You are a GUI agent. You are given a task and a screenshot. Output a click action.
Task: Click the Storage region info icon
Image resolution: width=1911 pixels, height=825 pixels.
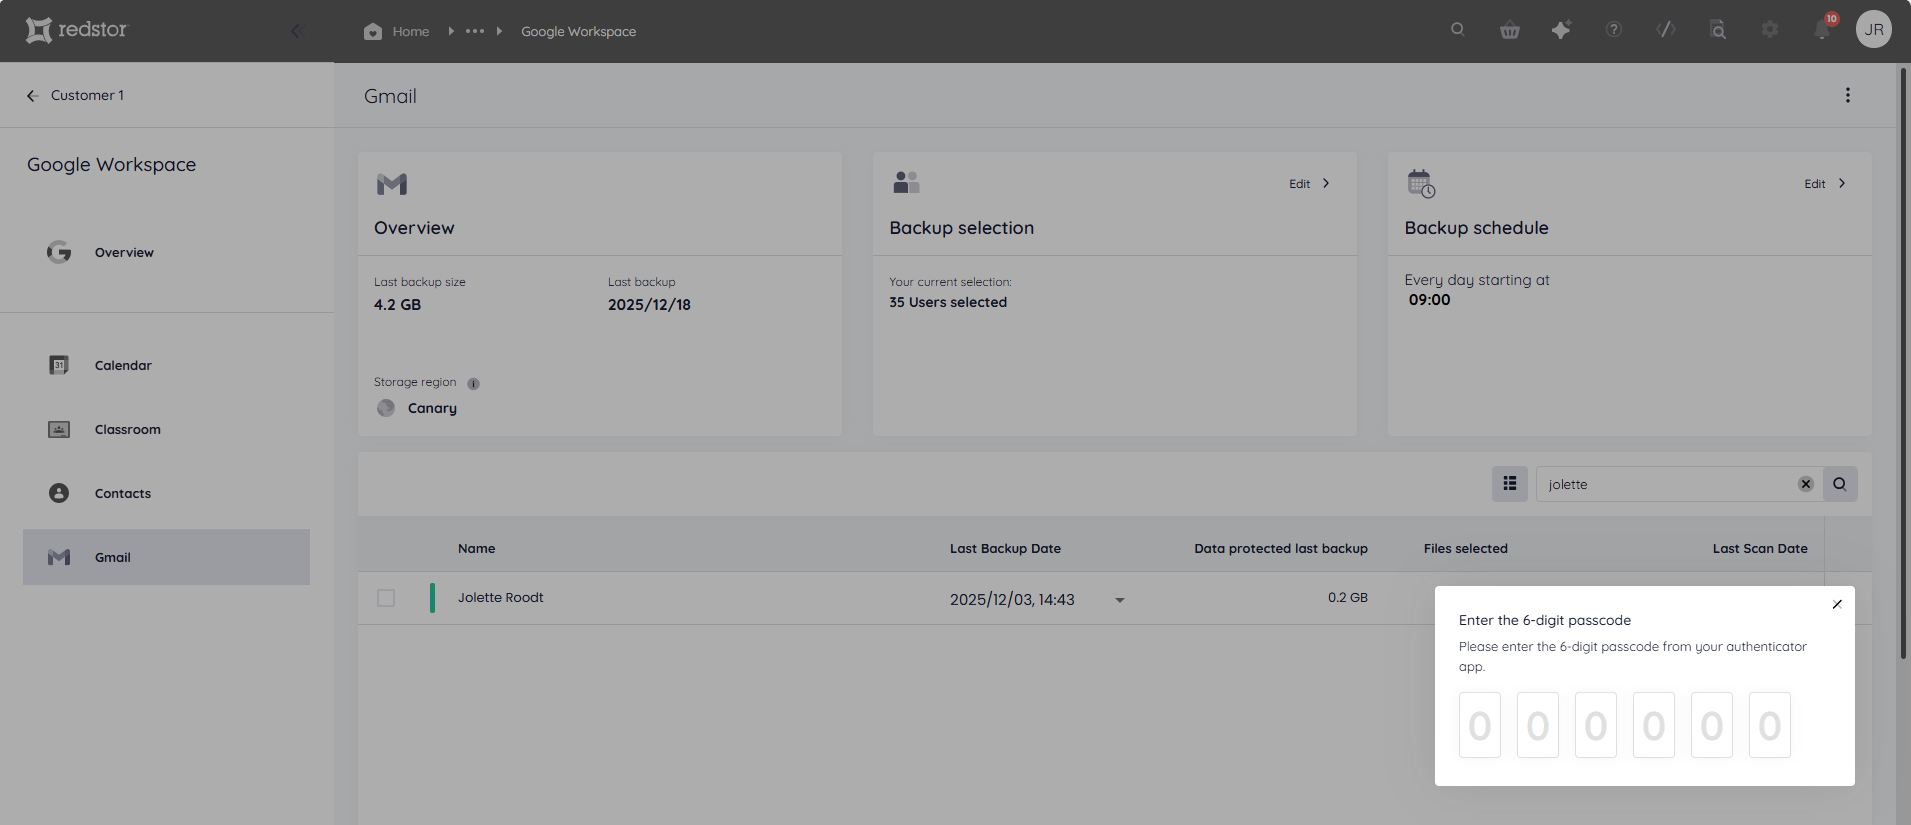473,383
